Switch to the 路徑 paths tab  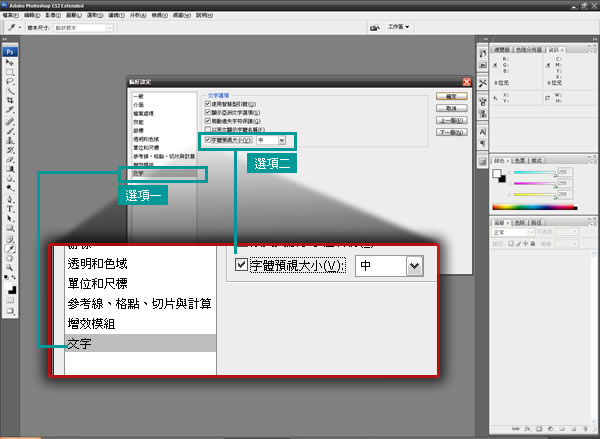[537, 222]
